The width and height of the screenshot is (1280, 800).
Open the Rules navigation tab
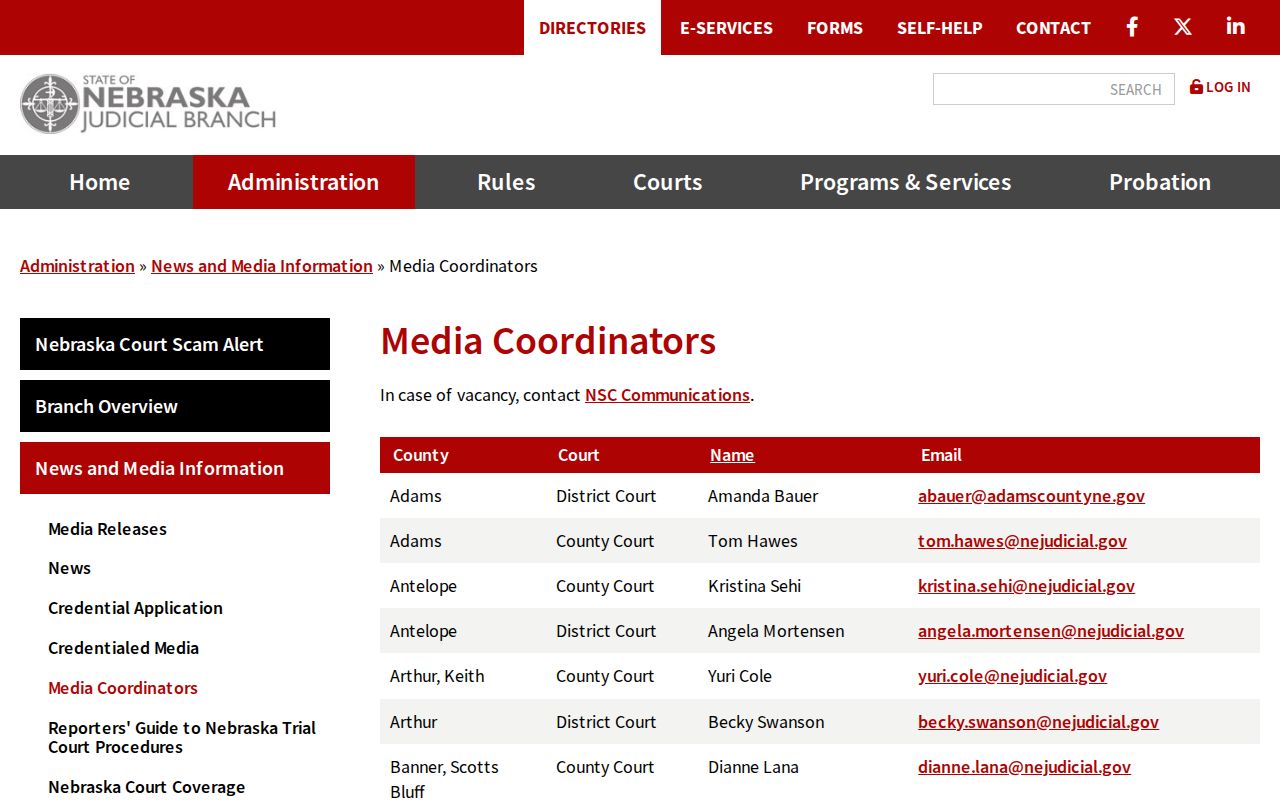pos(506,182)
